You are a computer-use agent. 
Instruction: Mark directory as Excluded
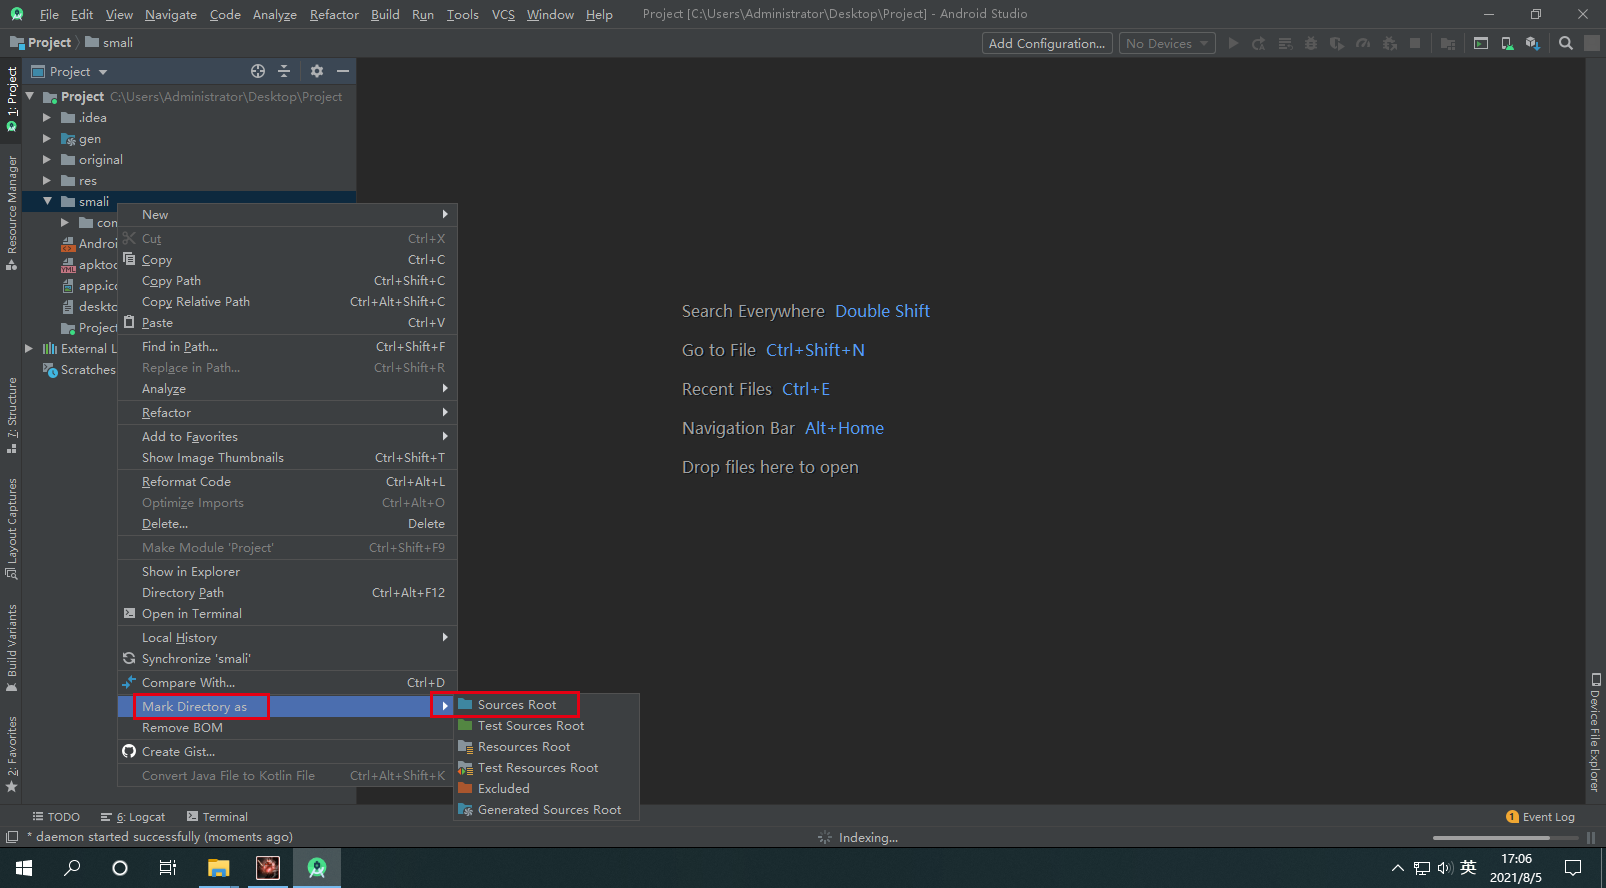546,788
